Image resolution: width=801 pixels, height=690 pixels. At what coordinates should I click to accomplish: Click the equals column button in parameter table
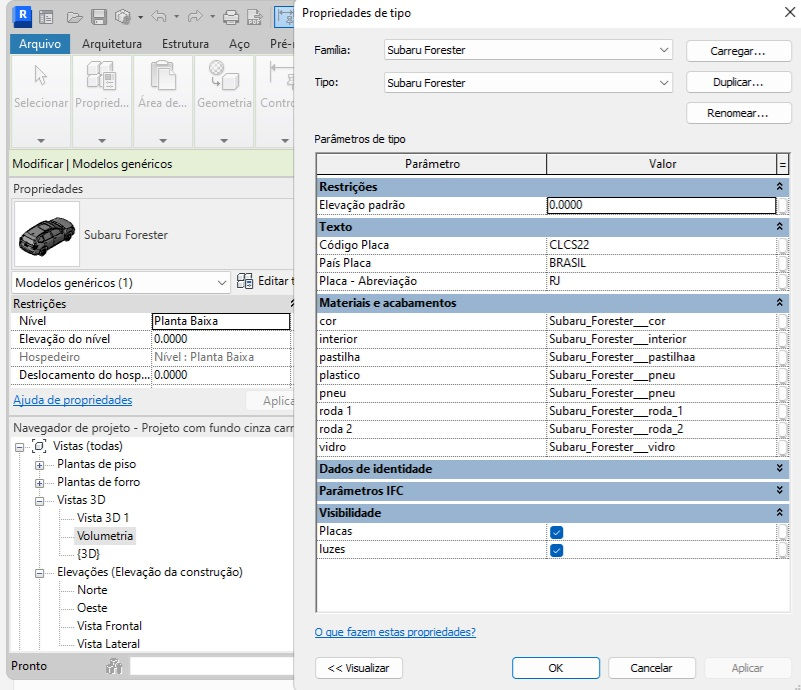point(782,164)
